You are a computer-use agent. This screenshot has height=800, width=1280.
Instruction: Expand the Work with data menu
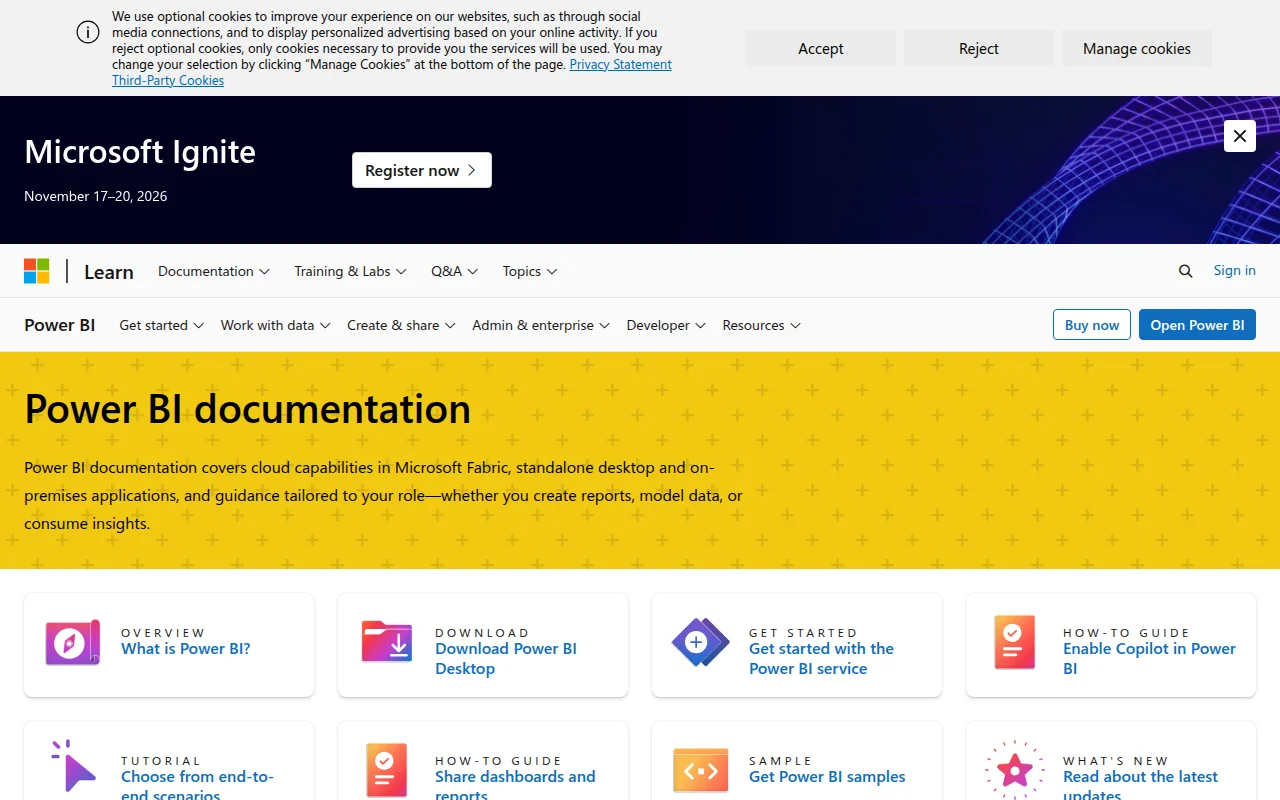[x=276, y=325]
